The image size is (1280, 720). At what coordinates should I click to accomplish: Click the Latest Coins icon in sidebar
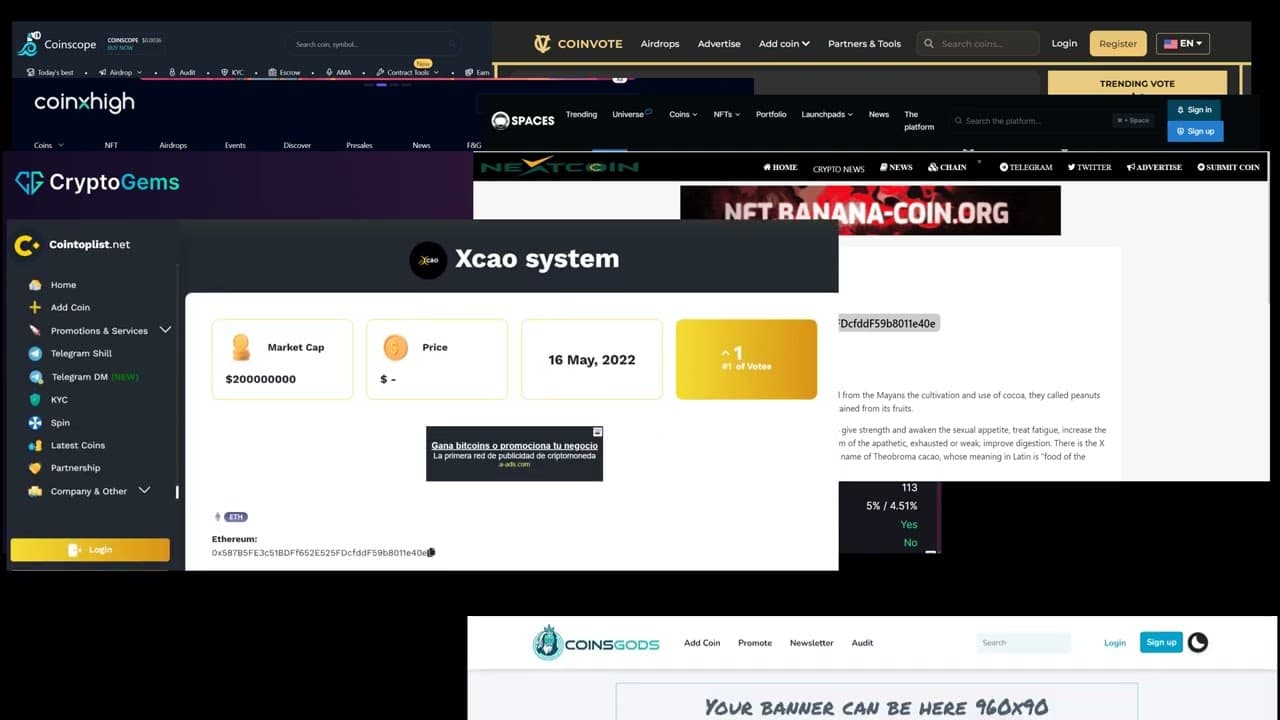click(35, 446)
